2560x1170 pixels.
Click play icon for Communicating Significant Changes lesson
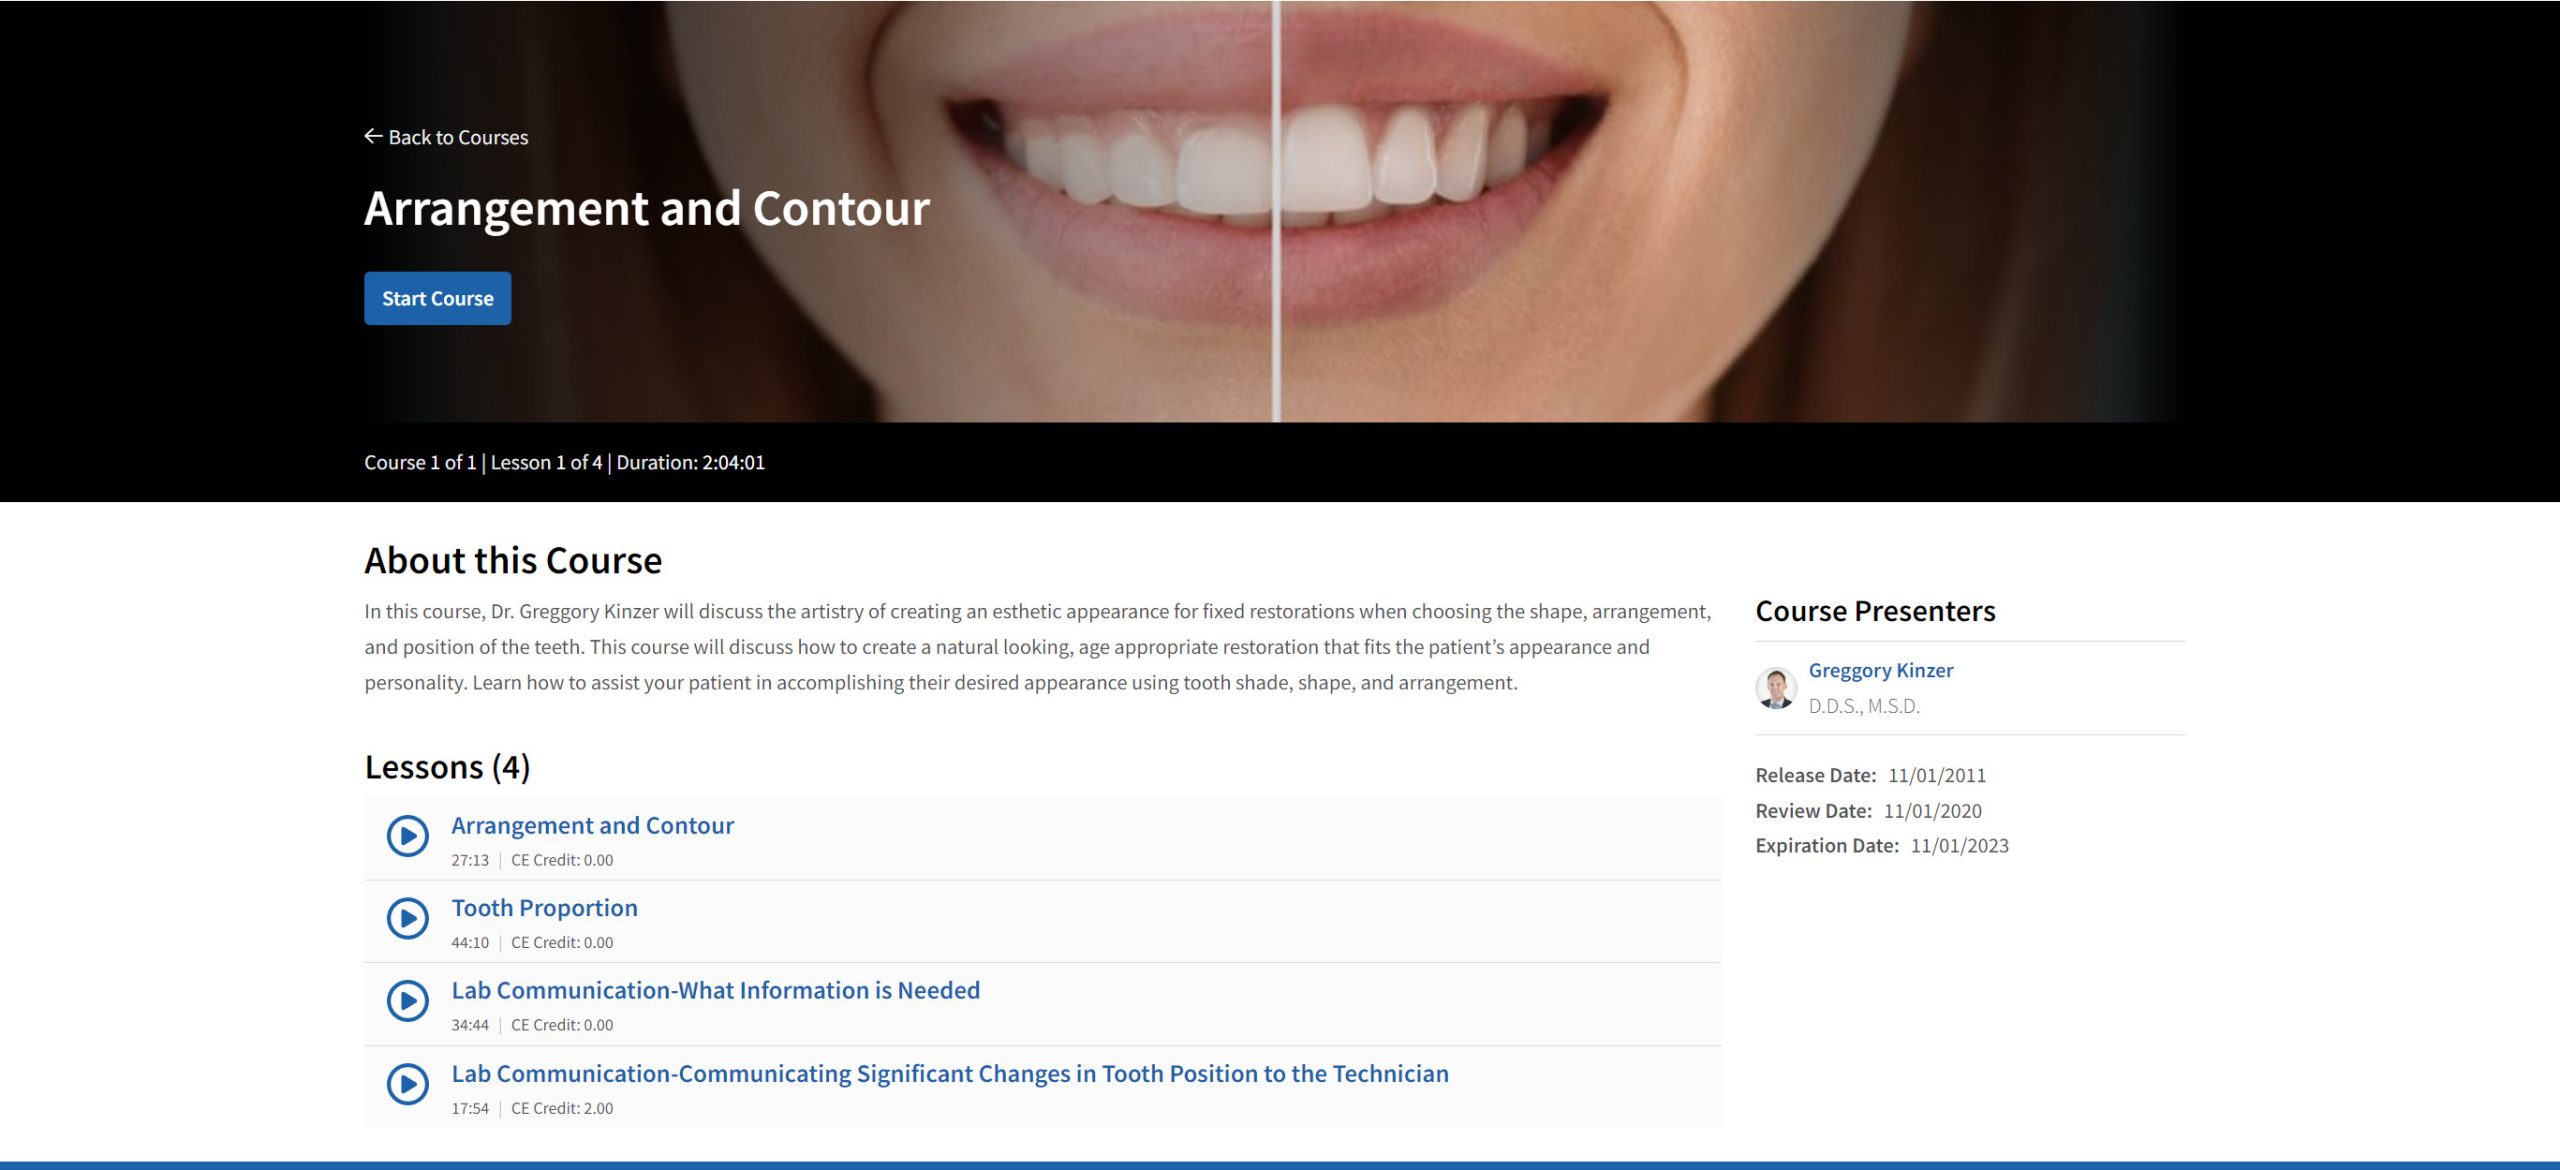tap(408, 1084)
